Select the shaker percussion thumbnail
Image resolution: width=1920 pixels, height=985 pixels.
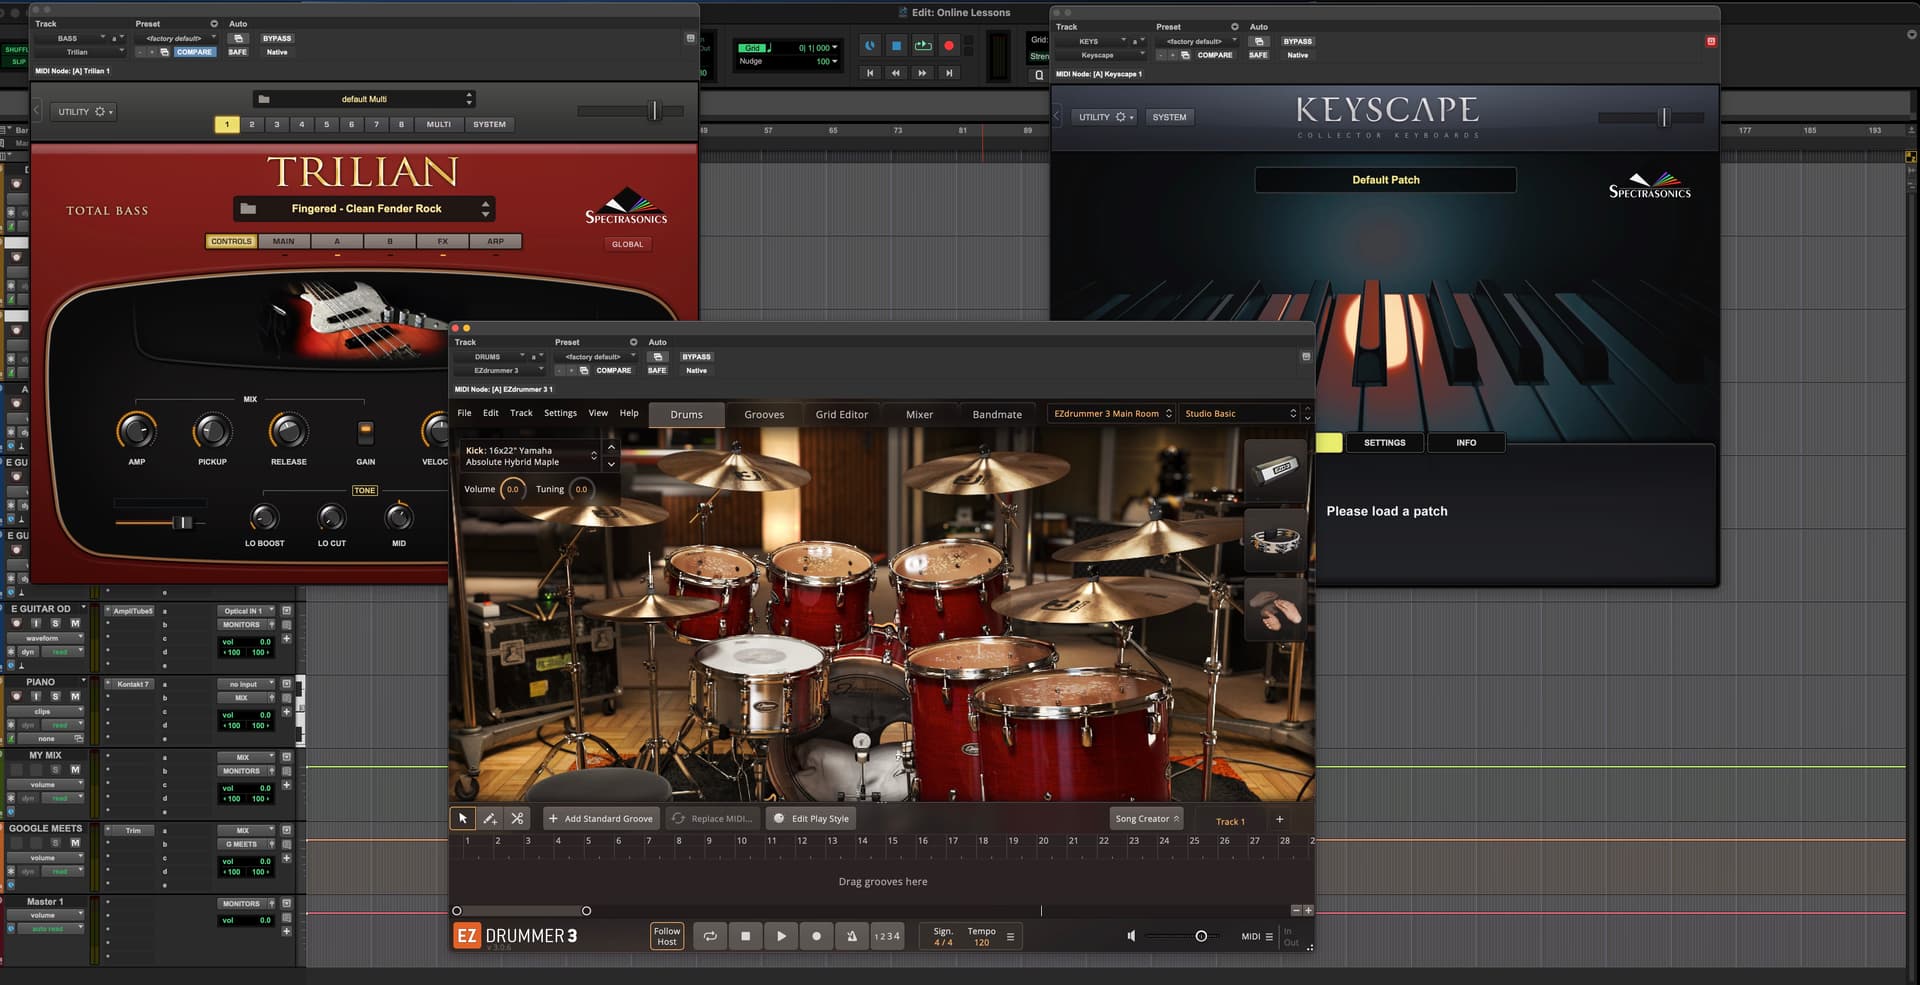point(1276,469)
